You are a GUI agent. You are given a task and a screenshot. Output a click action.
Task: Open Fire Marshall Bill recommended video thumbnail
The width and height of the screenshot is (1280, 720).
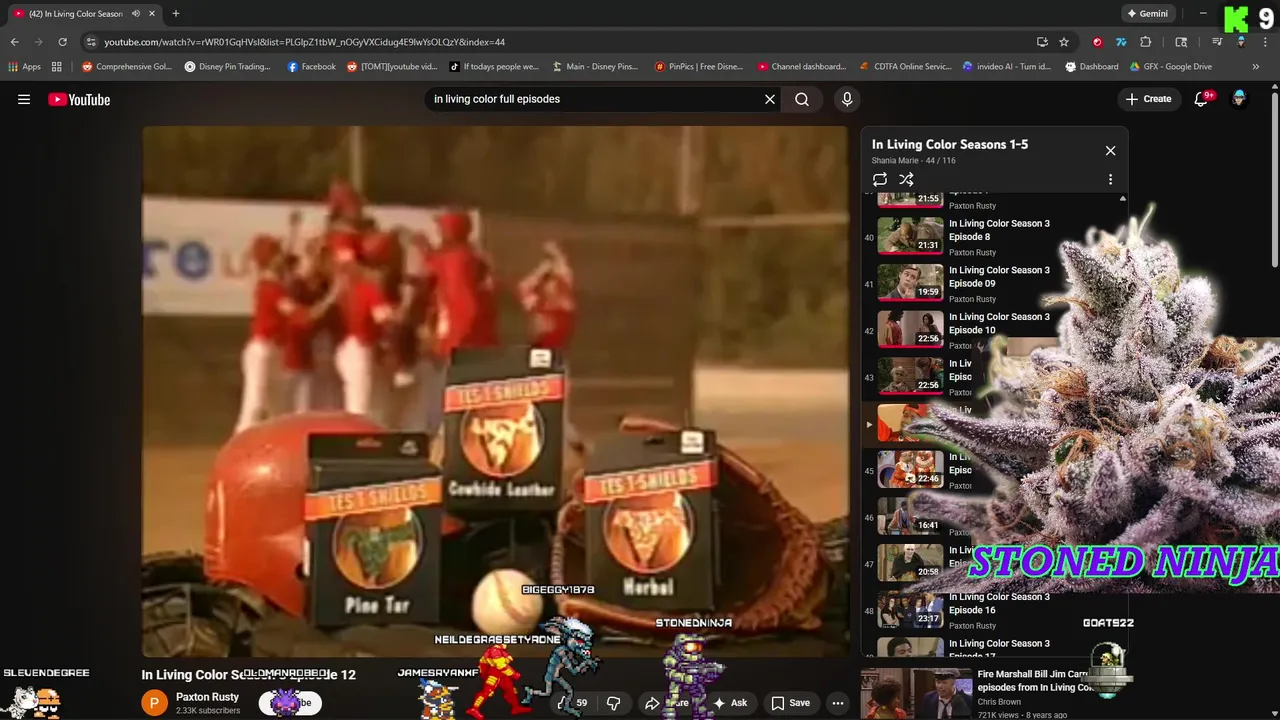(x=917, y=694)
